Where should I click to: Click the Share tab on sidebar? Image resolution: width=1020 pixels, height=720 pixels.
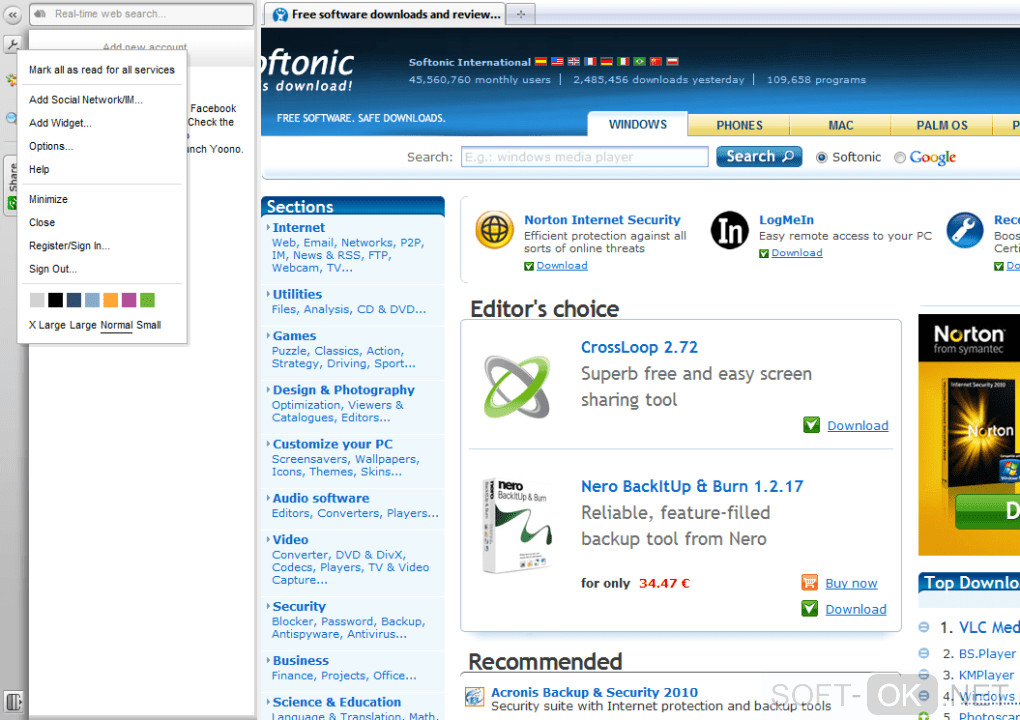(x=11, y=184)
